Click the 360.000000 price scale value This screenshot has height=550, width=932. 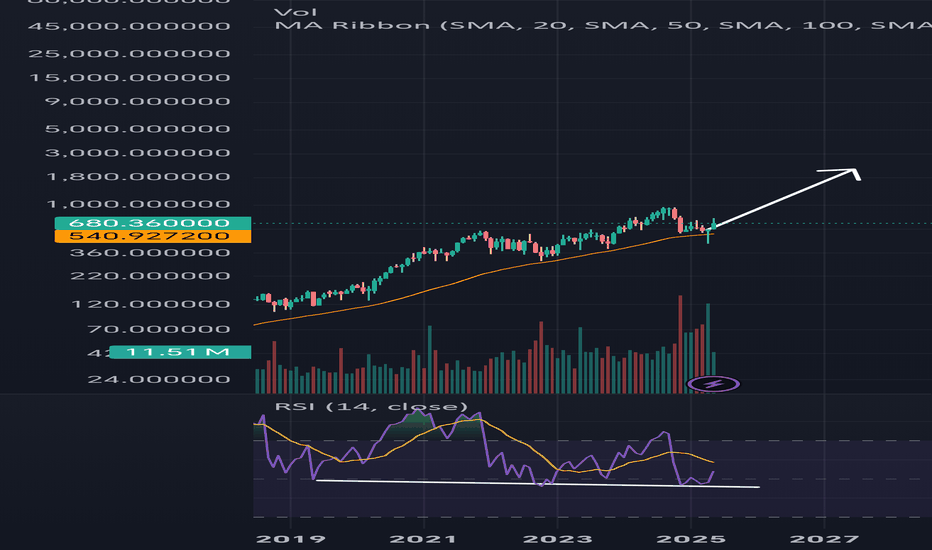[150, 253]
